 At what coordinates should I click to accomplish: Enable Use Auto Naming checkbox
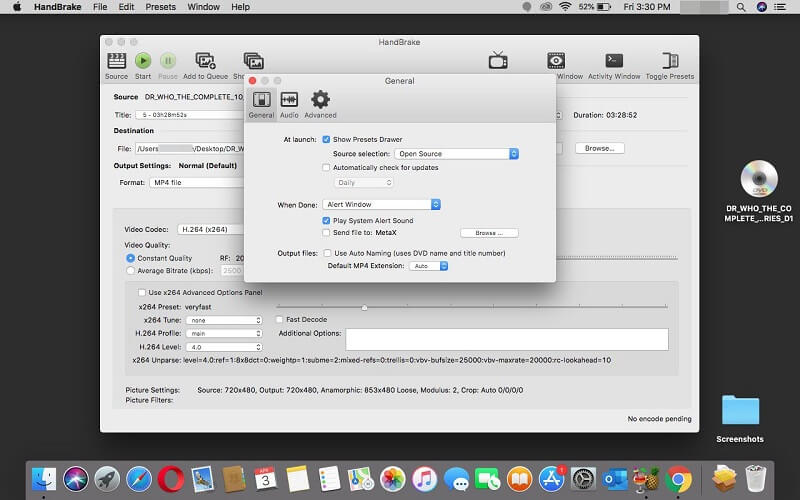pos(327,253)
